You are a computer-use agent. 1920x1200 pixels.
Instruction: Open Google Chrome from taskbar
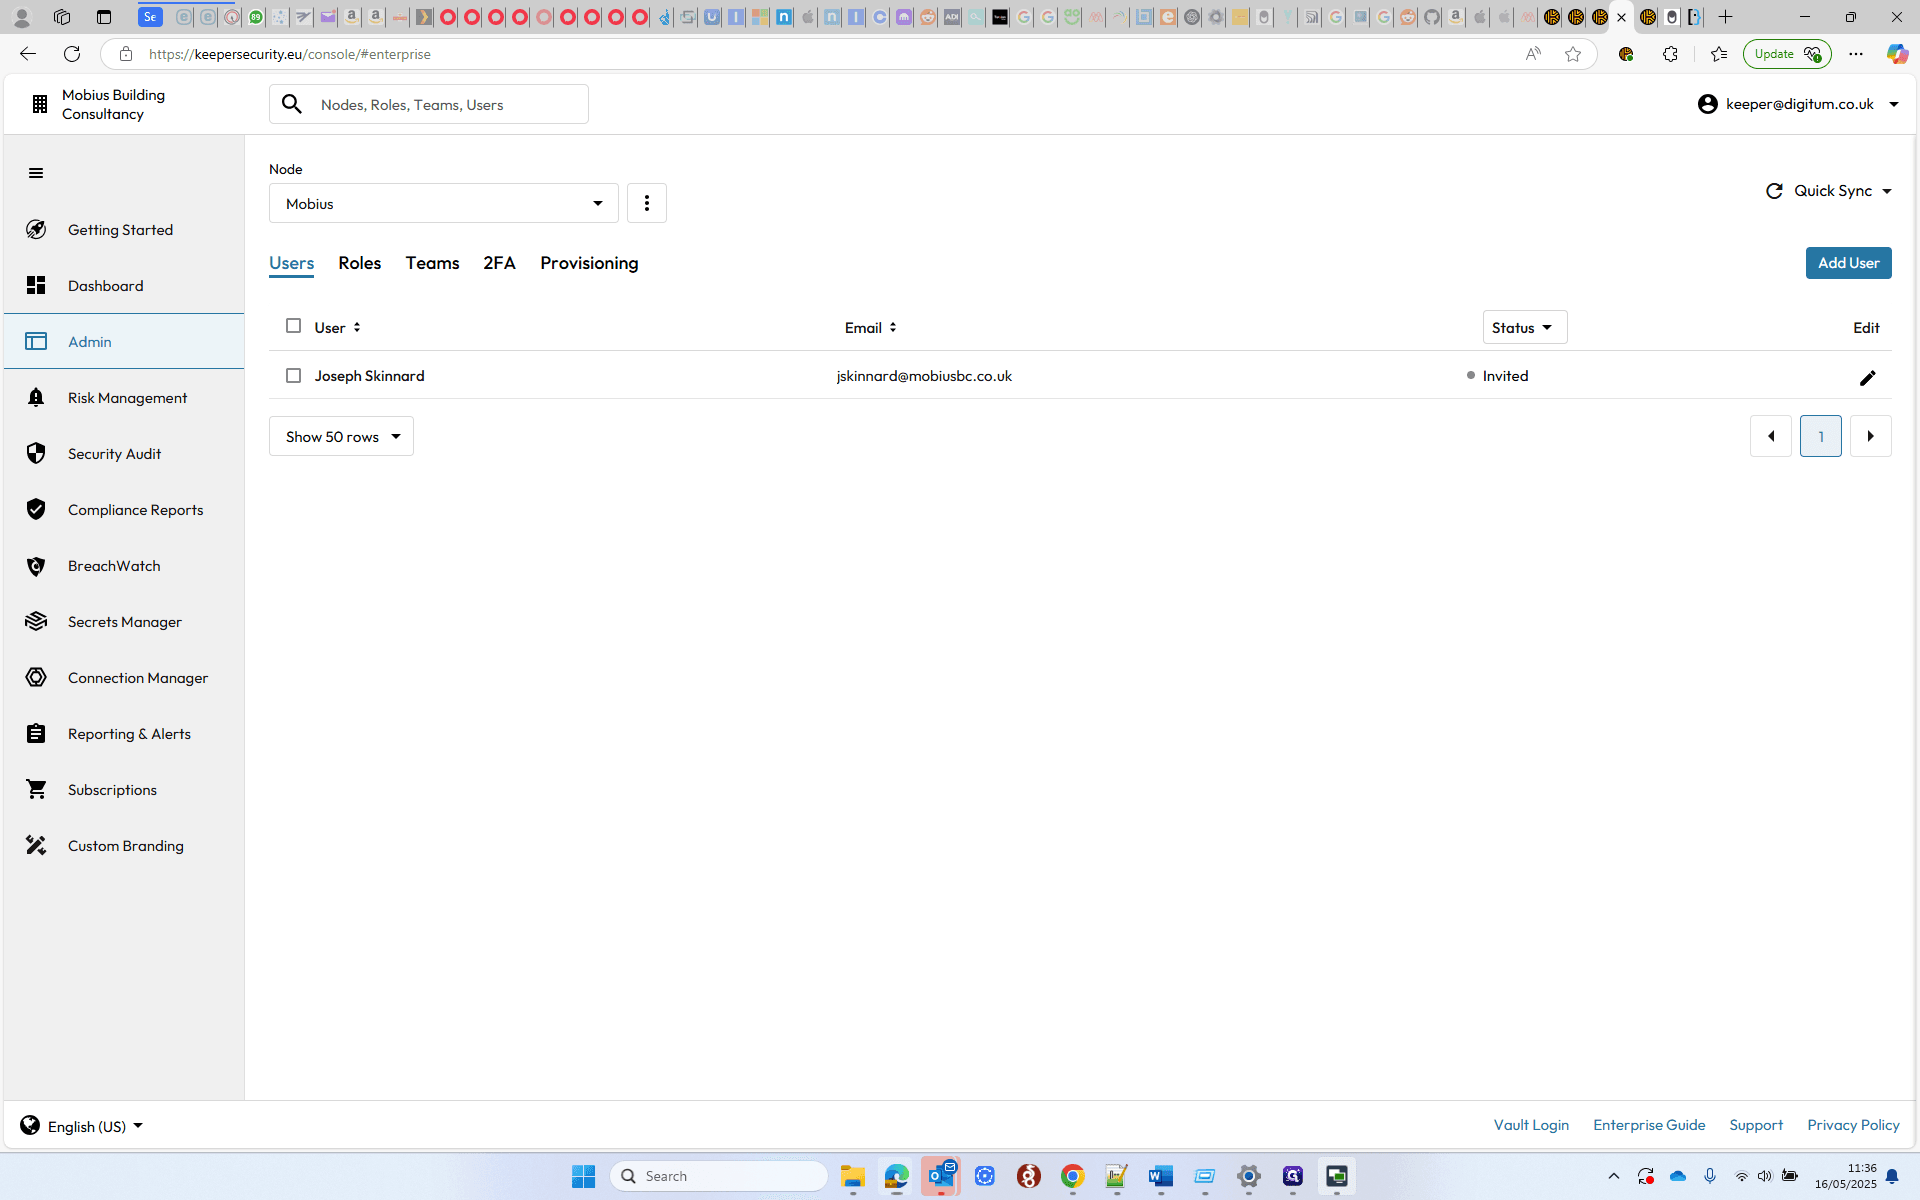tap(1072, 1176)
